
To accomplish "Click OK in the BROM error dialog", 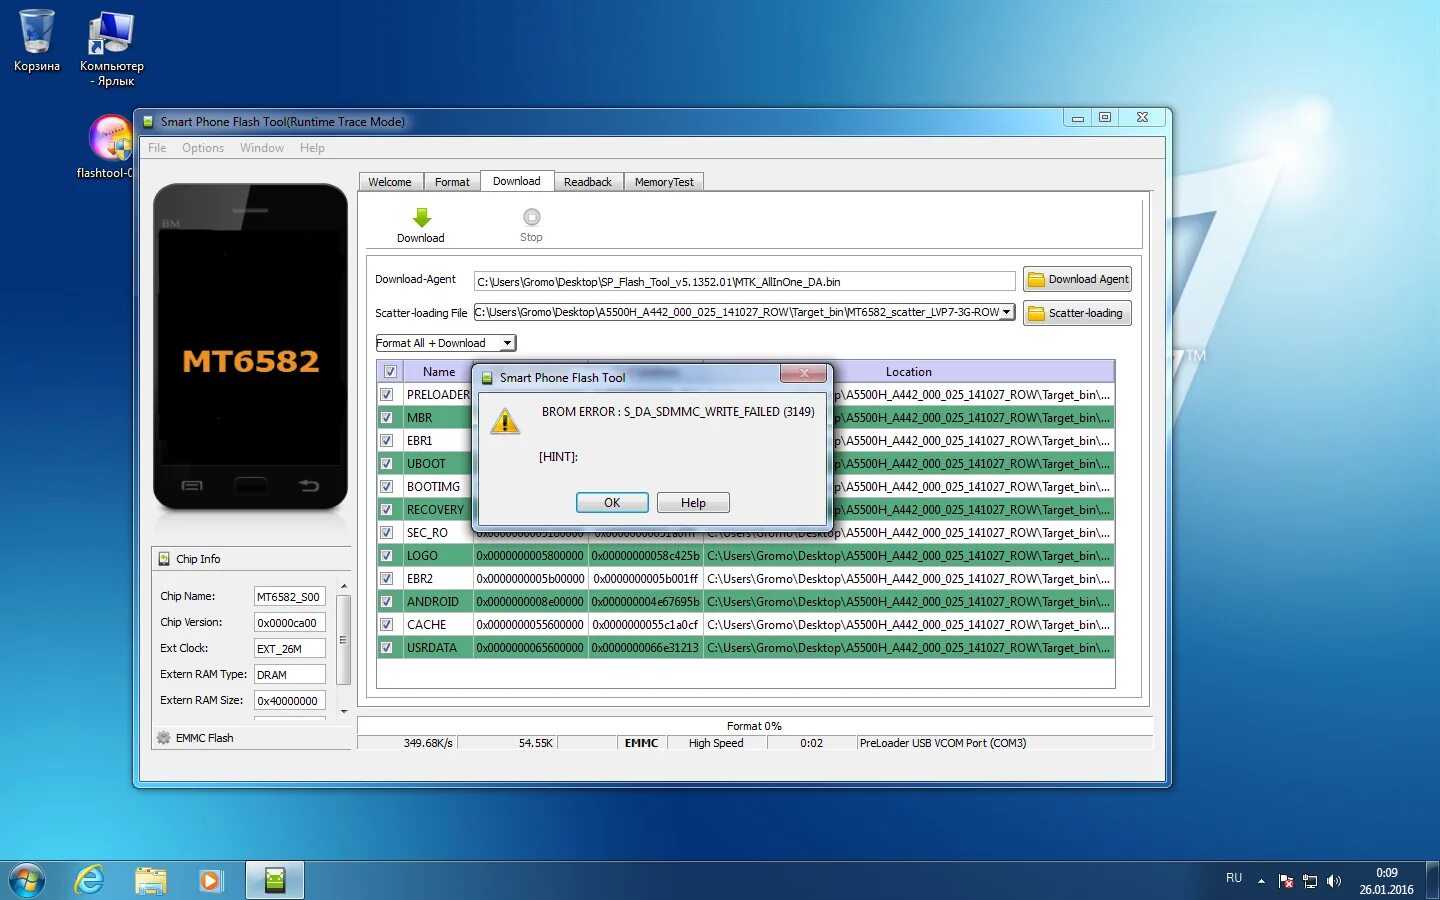I will pyautogui.click(x=612, y=503).
